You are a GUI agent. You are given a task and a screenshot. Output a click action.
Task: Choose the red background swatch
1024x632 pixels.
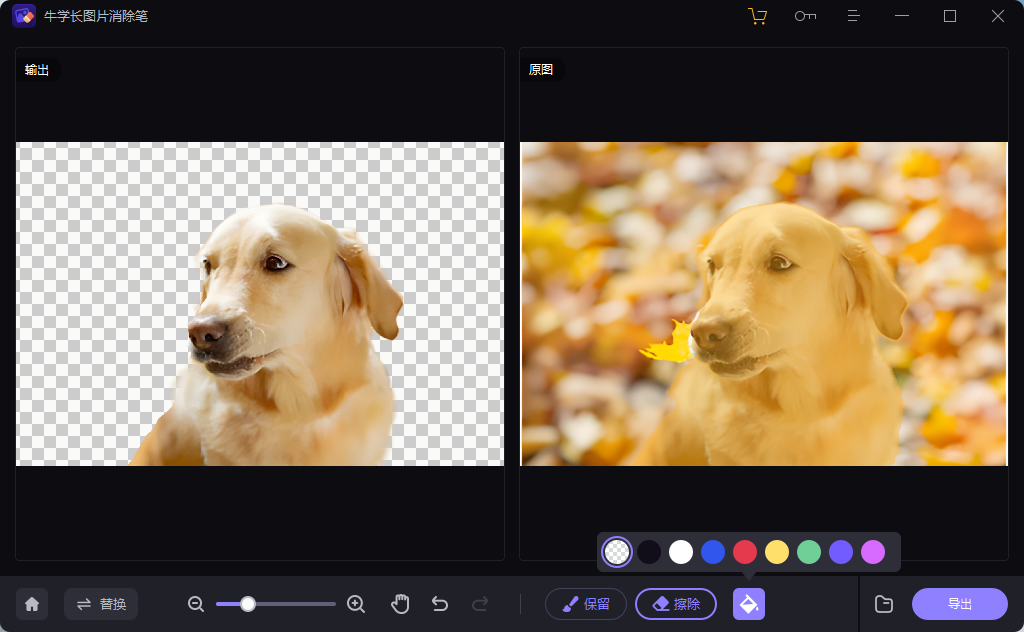[x=745, y=552]
